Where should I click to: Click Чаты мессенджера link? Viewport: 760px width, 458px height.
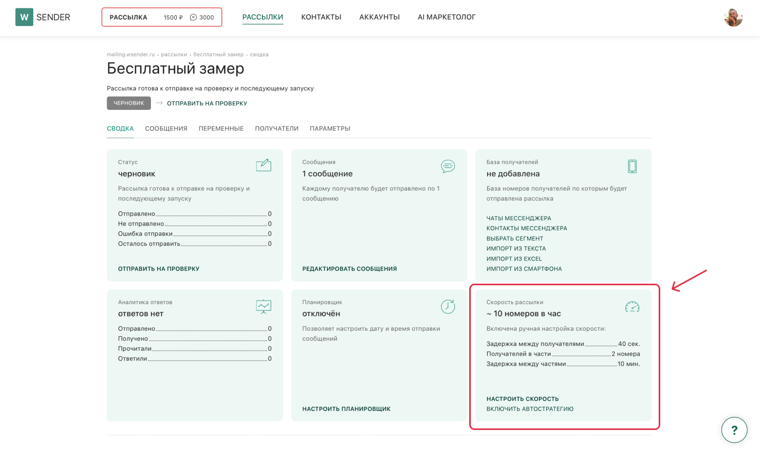[x=519, y=218]
